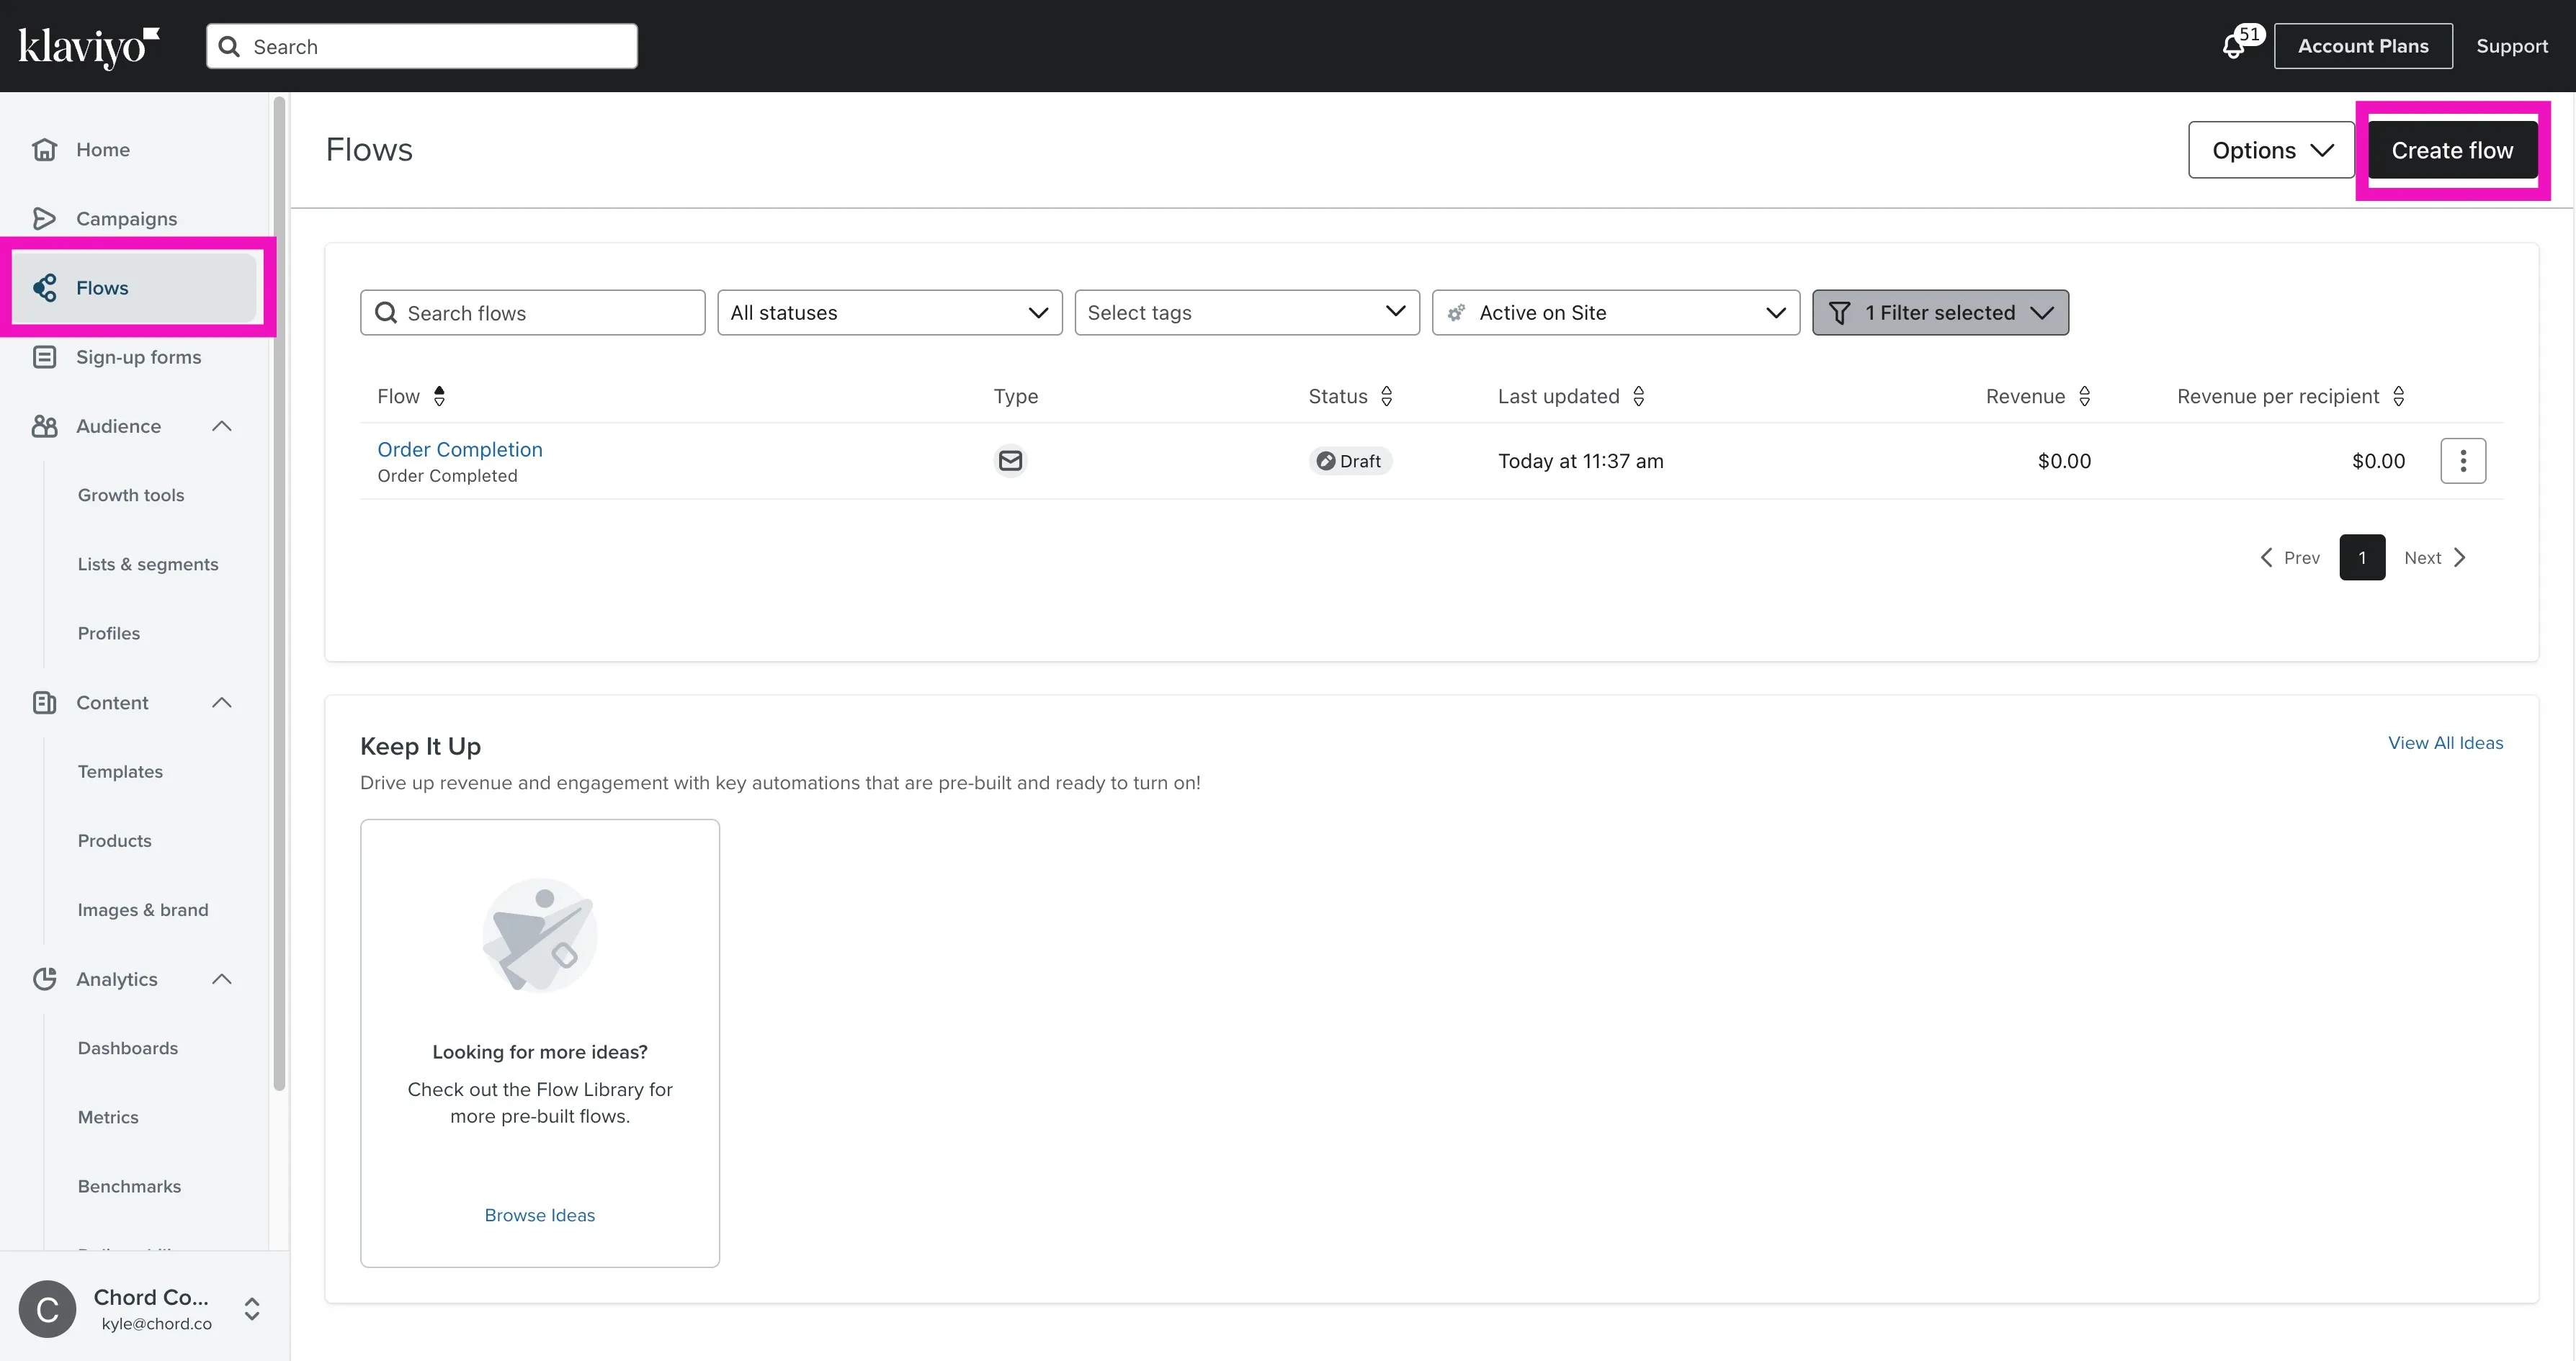This screenshot has width=2576, height=1361.
Task: Click the sidebar scrollbar
Action: (280, 593)
